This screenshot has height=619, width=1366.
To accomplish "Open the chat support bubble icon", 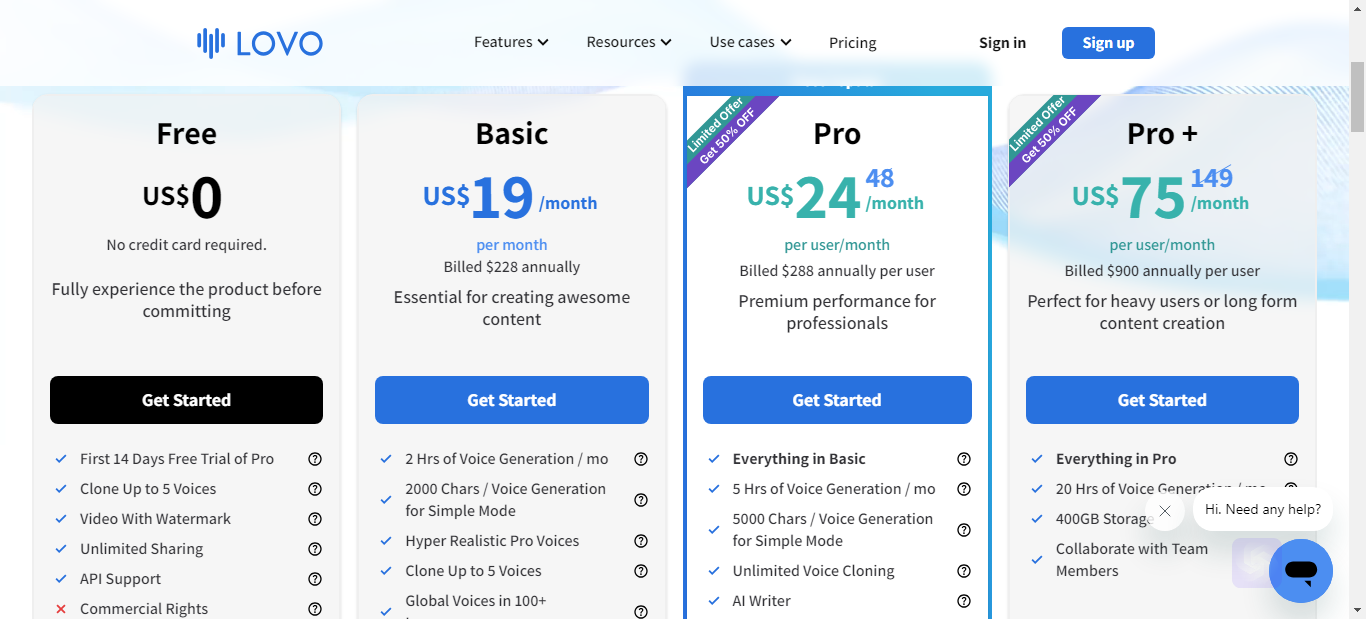I will point(1300,571).
